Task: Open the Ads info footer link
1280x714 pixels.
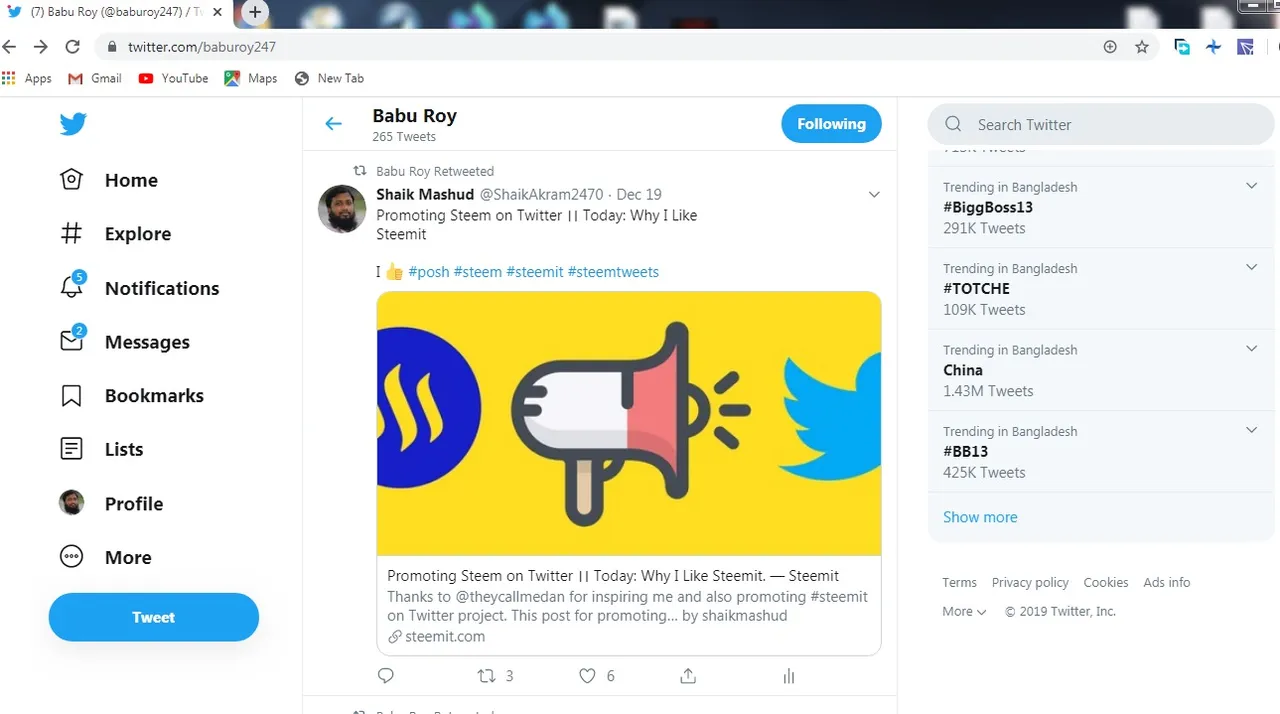Action: 1167,582
